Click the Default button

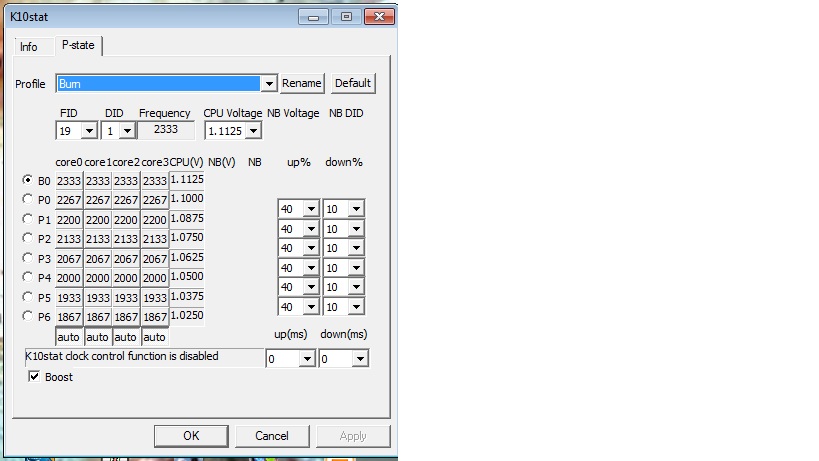[x=353, y=84]
